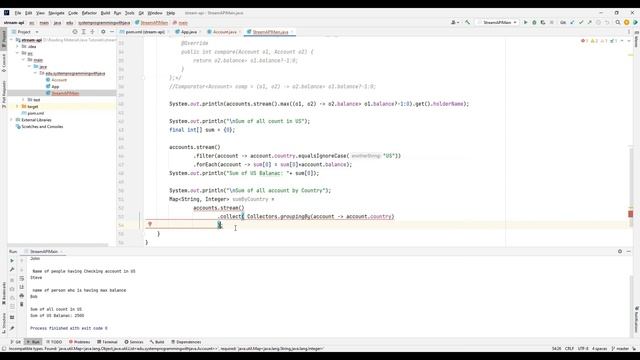640x360 pixels.
Task: Expand the target folder
Action: [18, 107]
